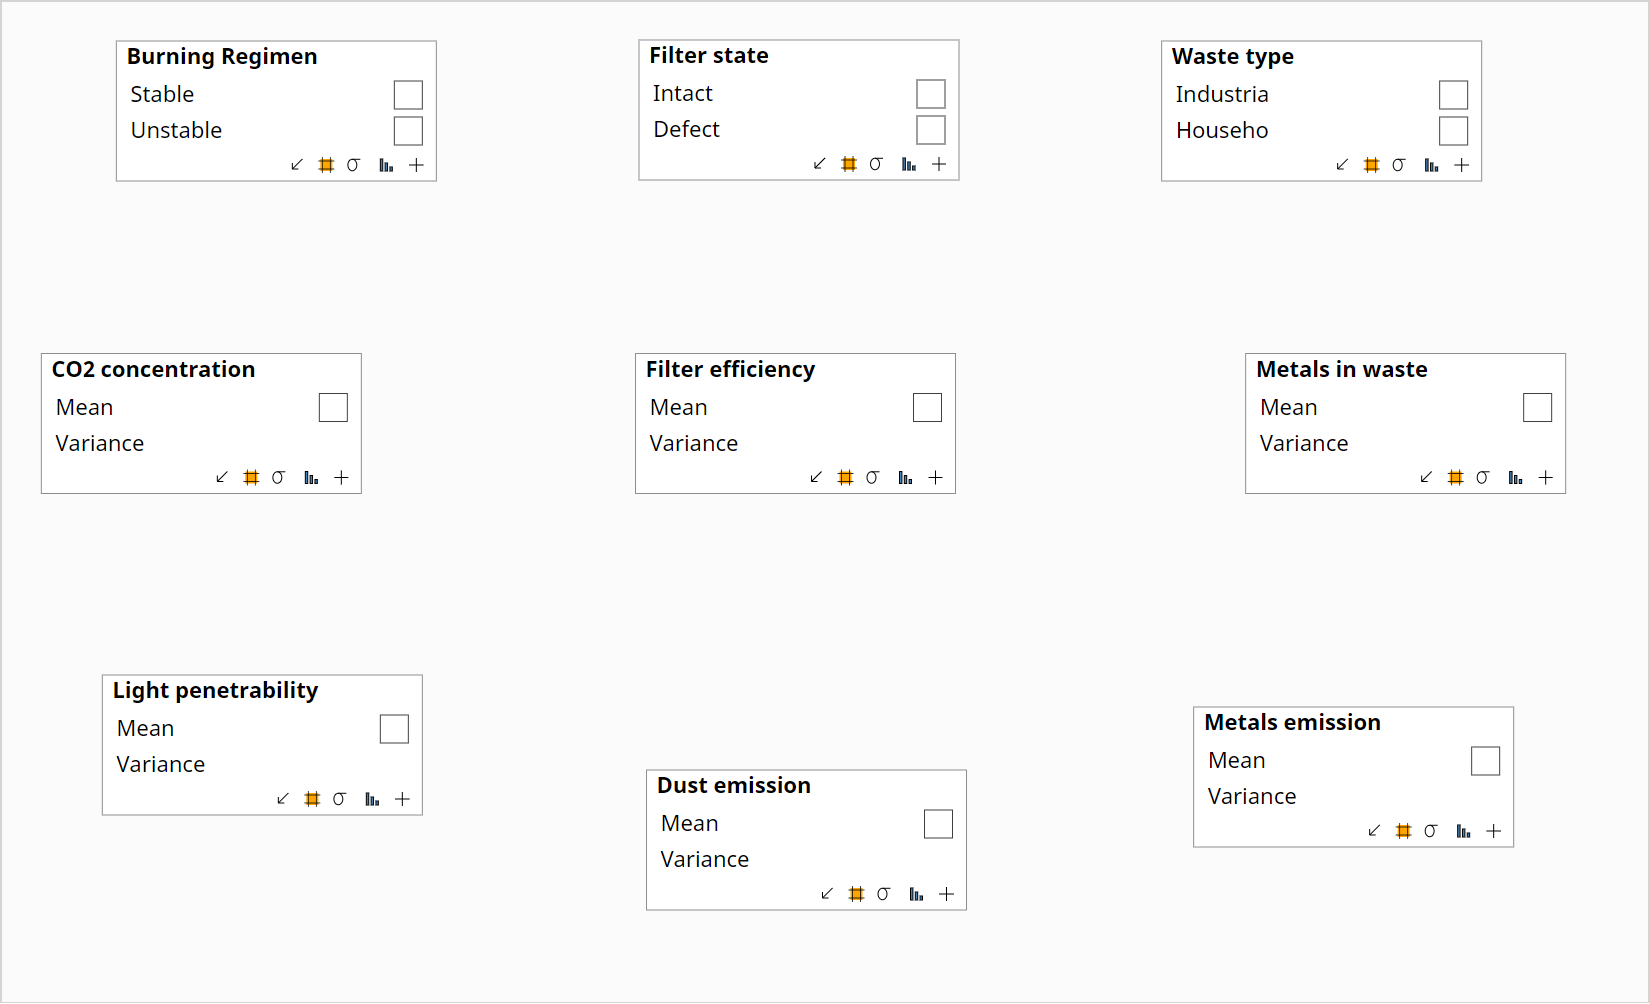This screenshot has height=1004, width=1650.
Task: Click the plus icon on Filter efficiency node
Action: 935,478
